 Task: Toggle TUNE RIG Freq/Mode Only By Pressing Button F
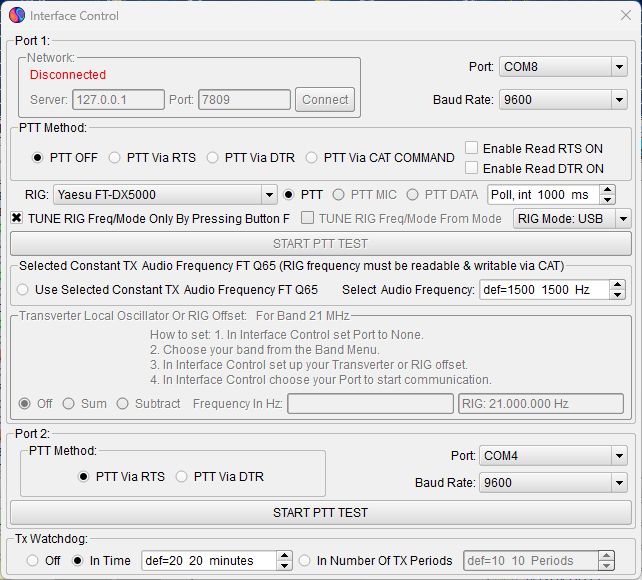tap(17, 218)
